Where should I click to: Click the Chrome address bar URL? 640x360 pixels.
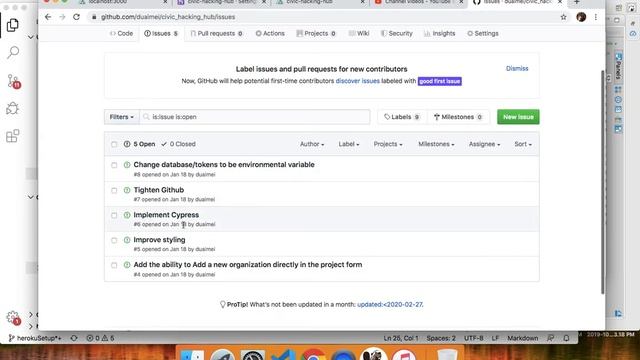168,17
